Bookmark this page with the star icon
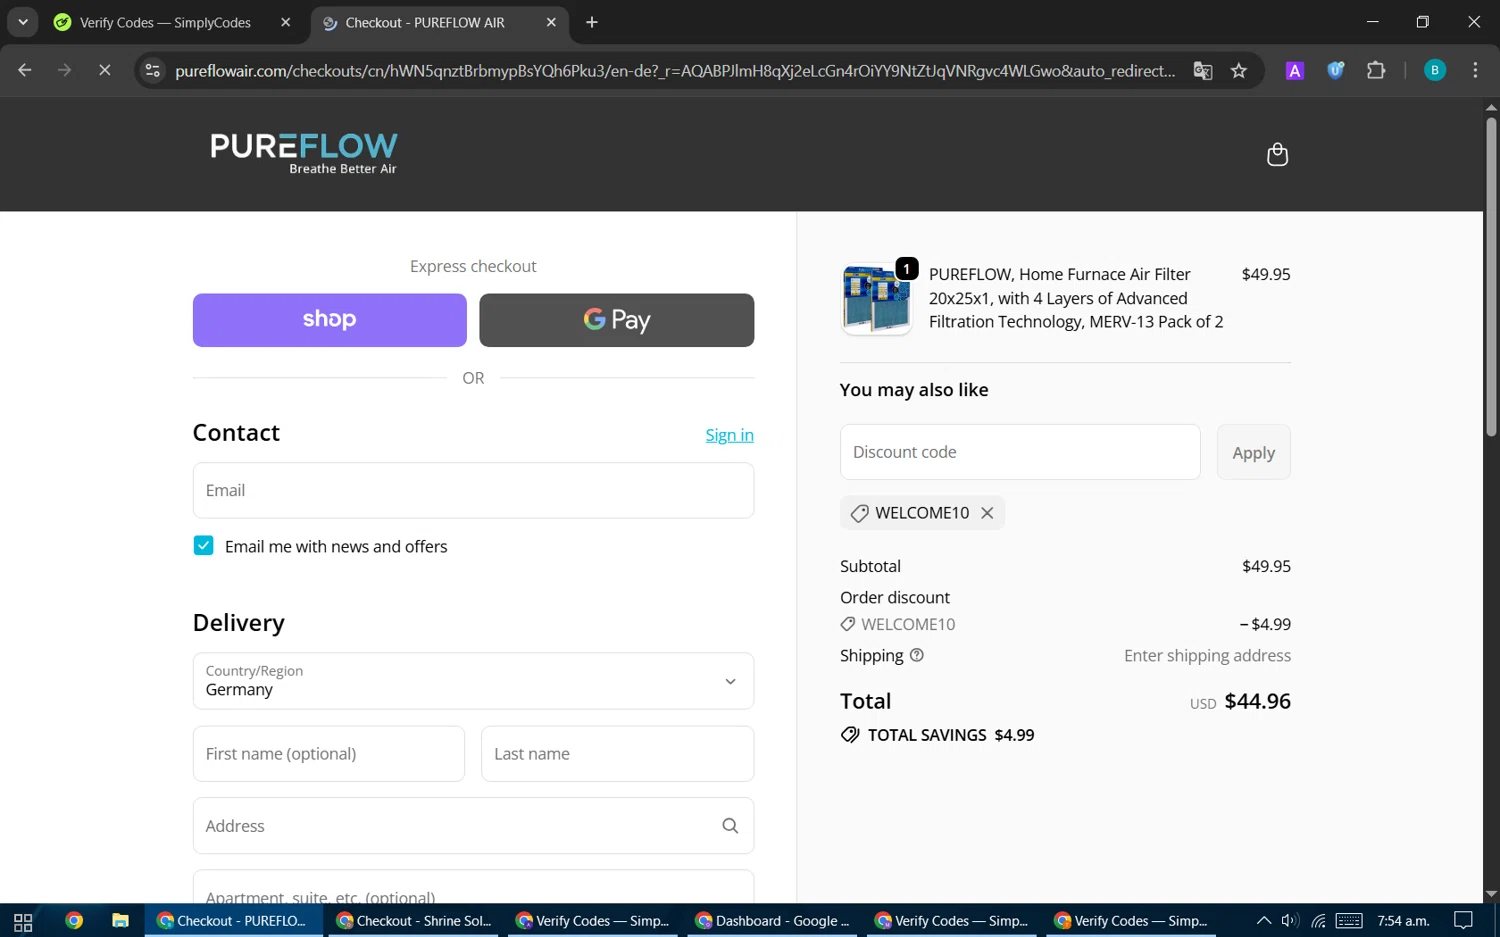Screen dimensions: 1500x937 [1239, 70]
